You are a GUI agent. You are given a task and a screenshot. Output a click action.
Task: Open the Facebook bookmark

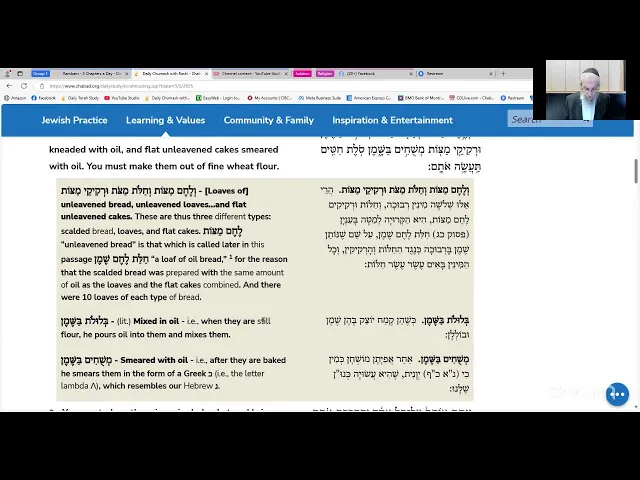click(x=43, y=98)
